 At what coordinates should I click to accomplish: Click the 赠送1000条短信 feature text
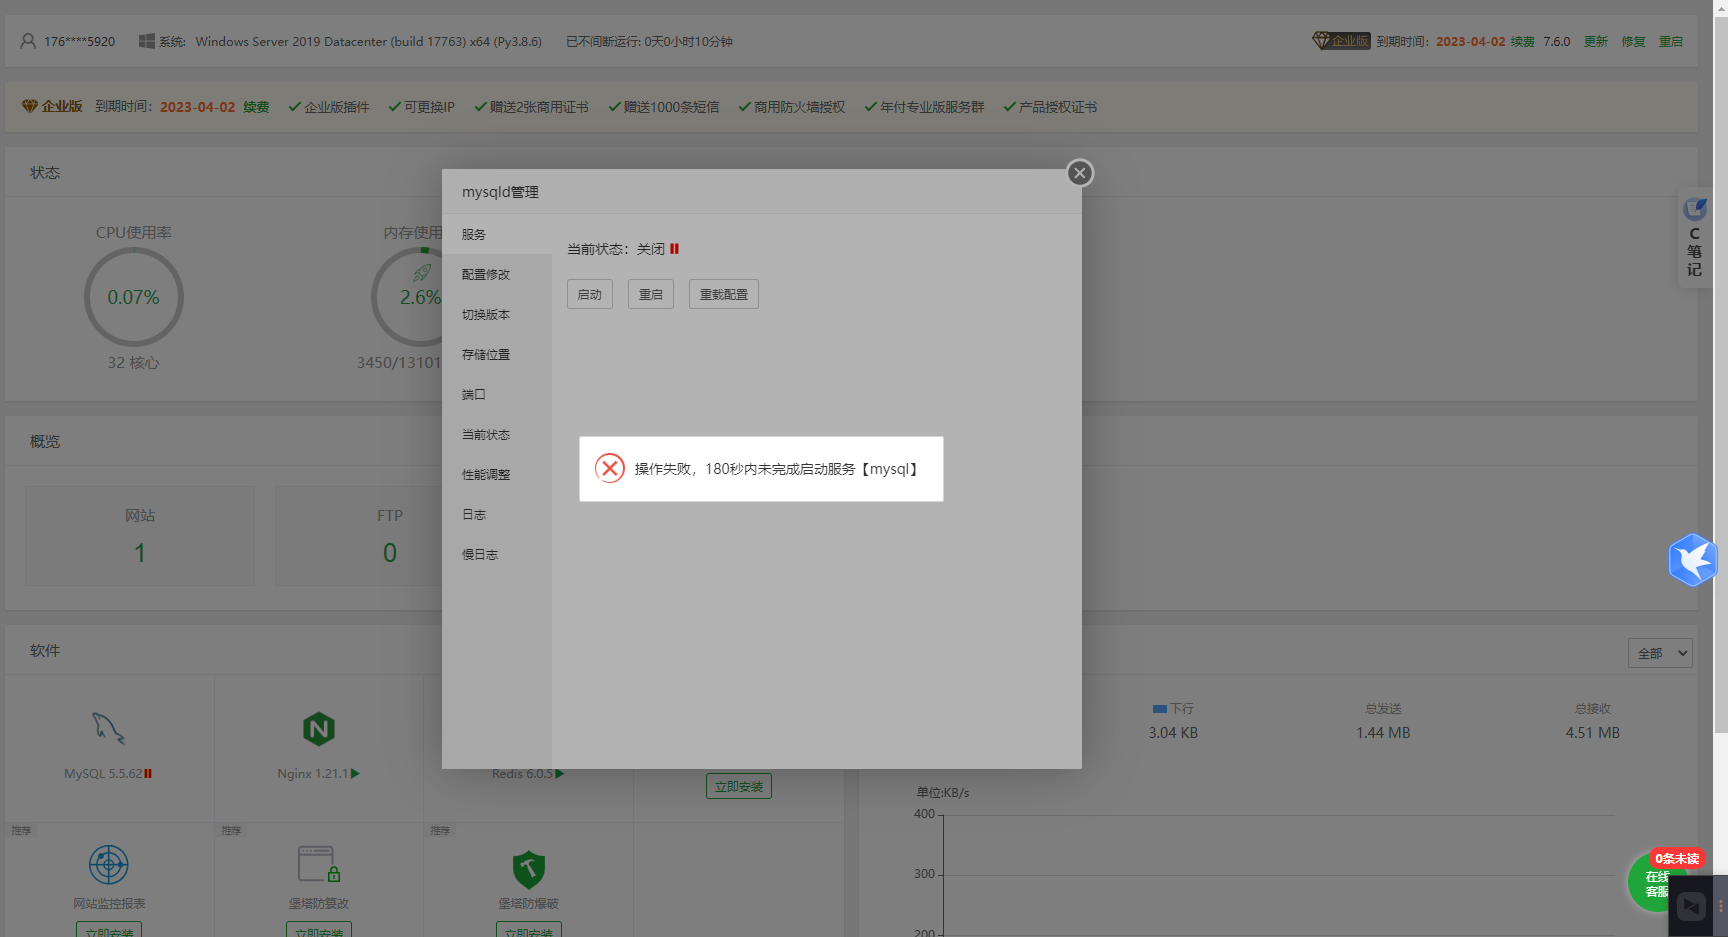coord(671,107)
